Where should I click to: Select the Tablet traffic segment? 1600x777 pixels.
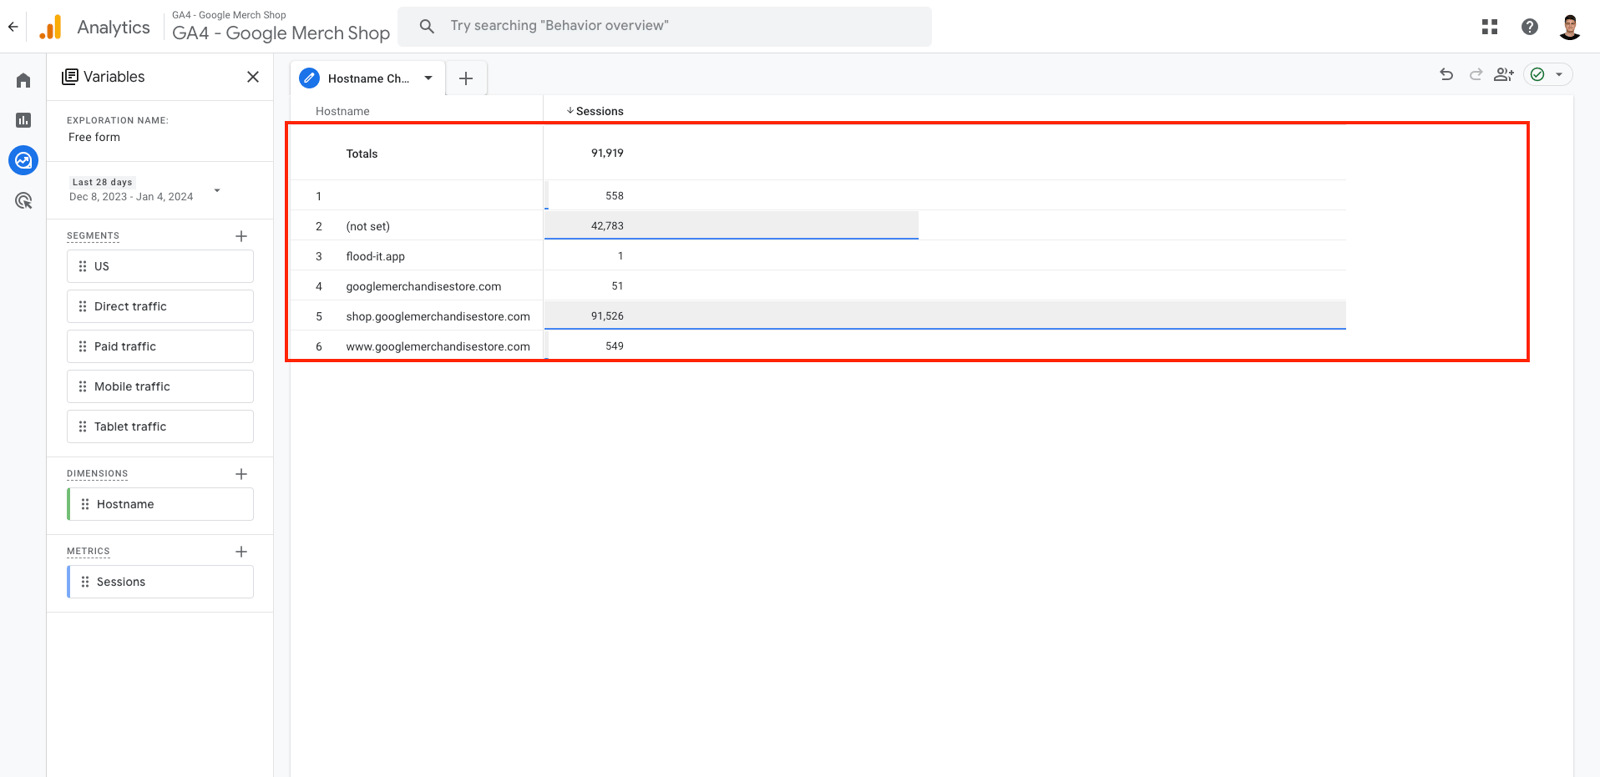click(x=160, y=426)
